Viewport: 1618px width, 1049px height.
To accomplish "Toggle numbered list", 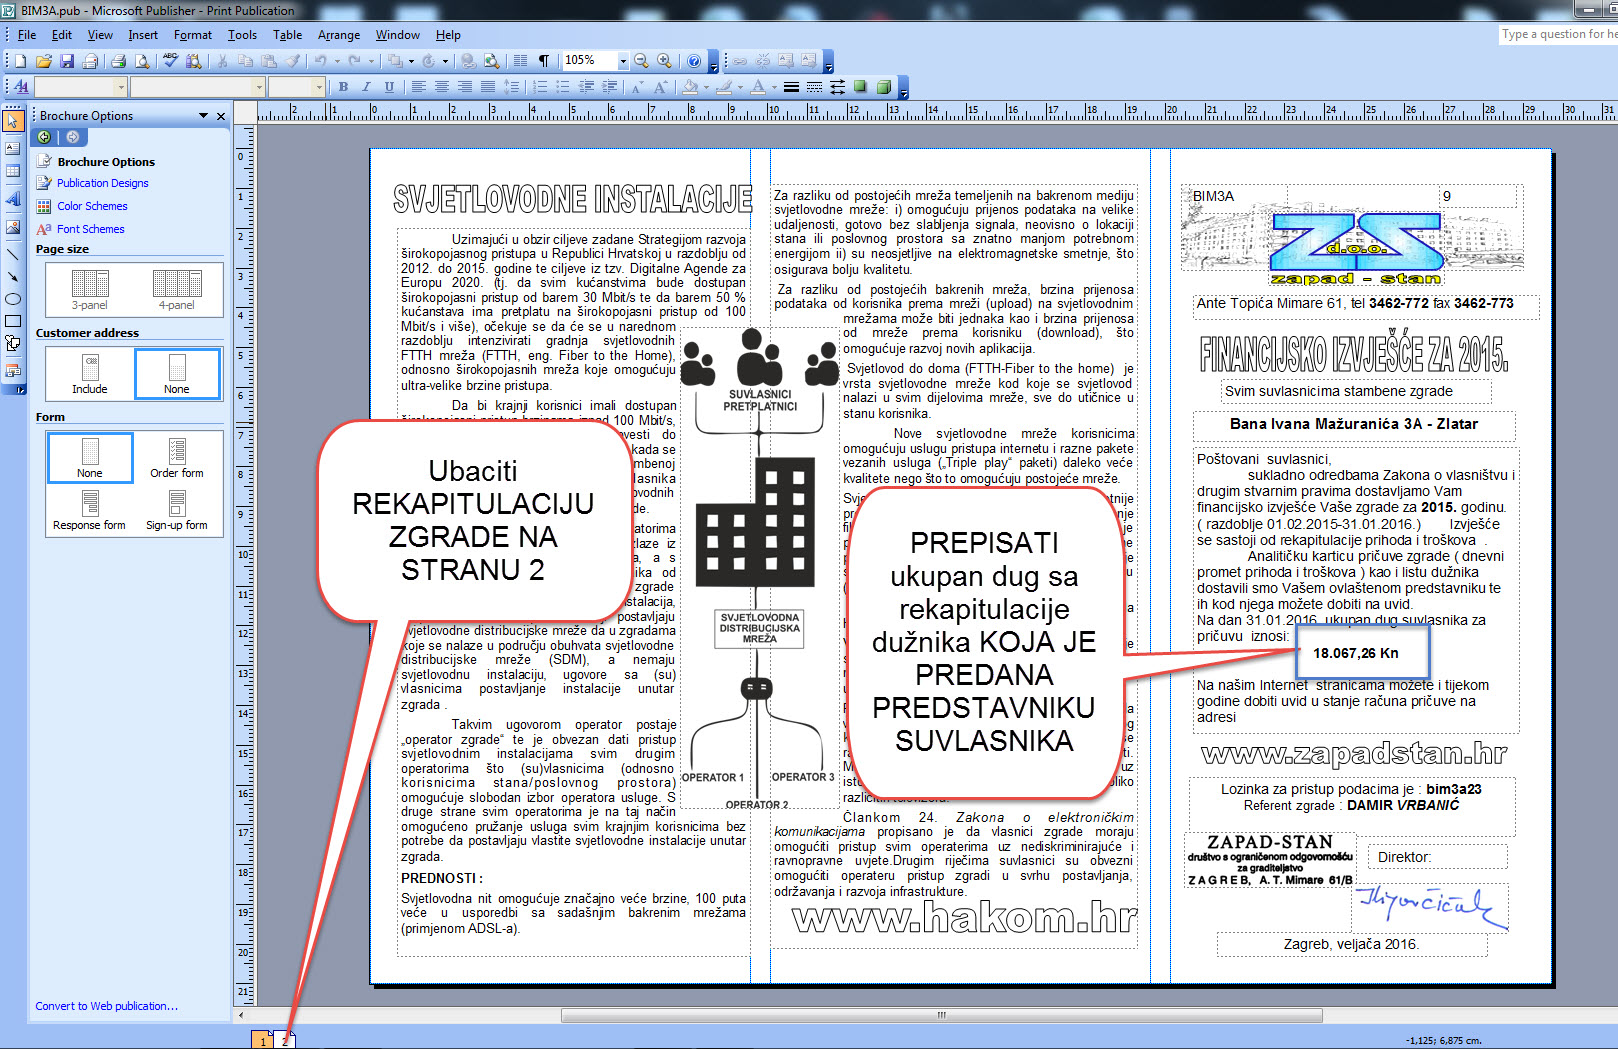I will click(x=540, y=87).
